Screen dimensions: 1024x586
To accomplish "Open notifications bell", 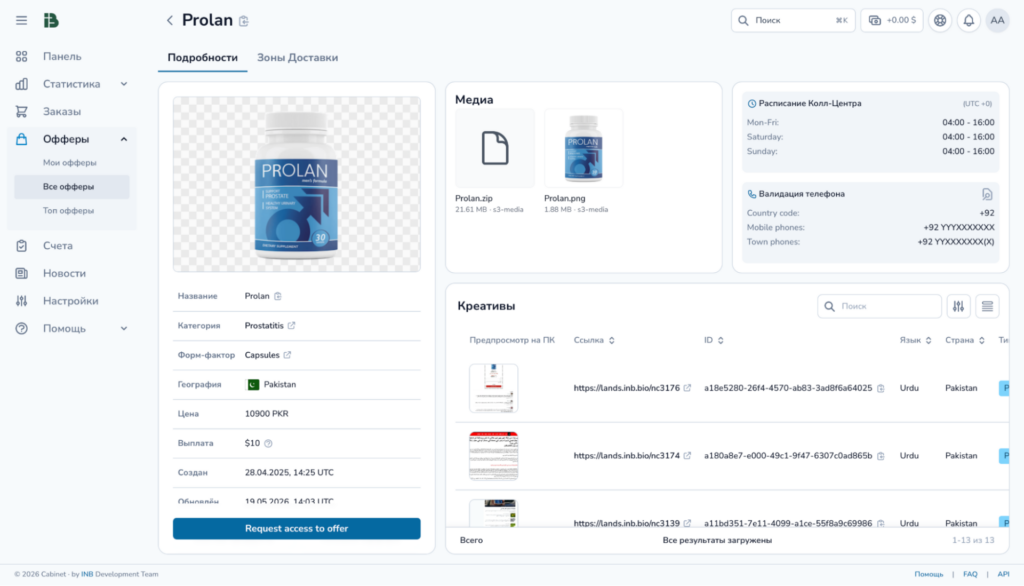I will (968, 20).
